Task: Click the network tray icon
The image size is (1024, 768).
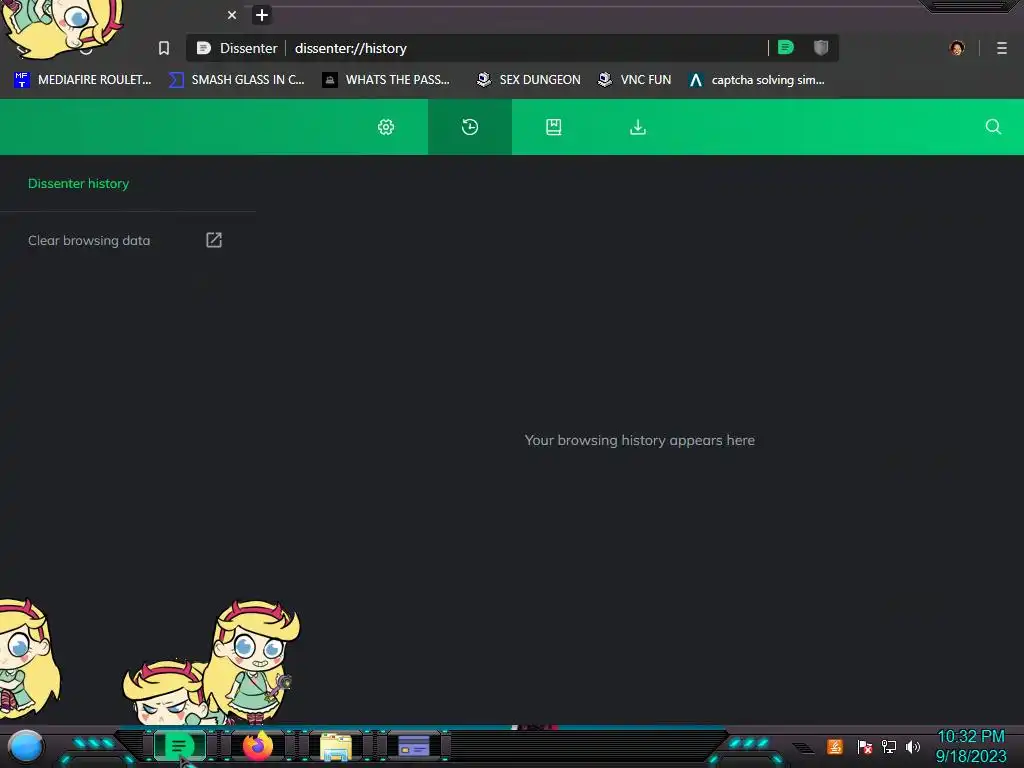Action: [889, 746]
